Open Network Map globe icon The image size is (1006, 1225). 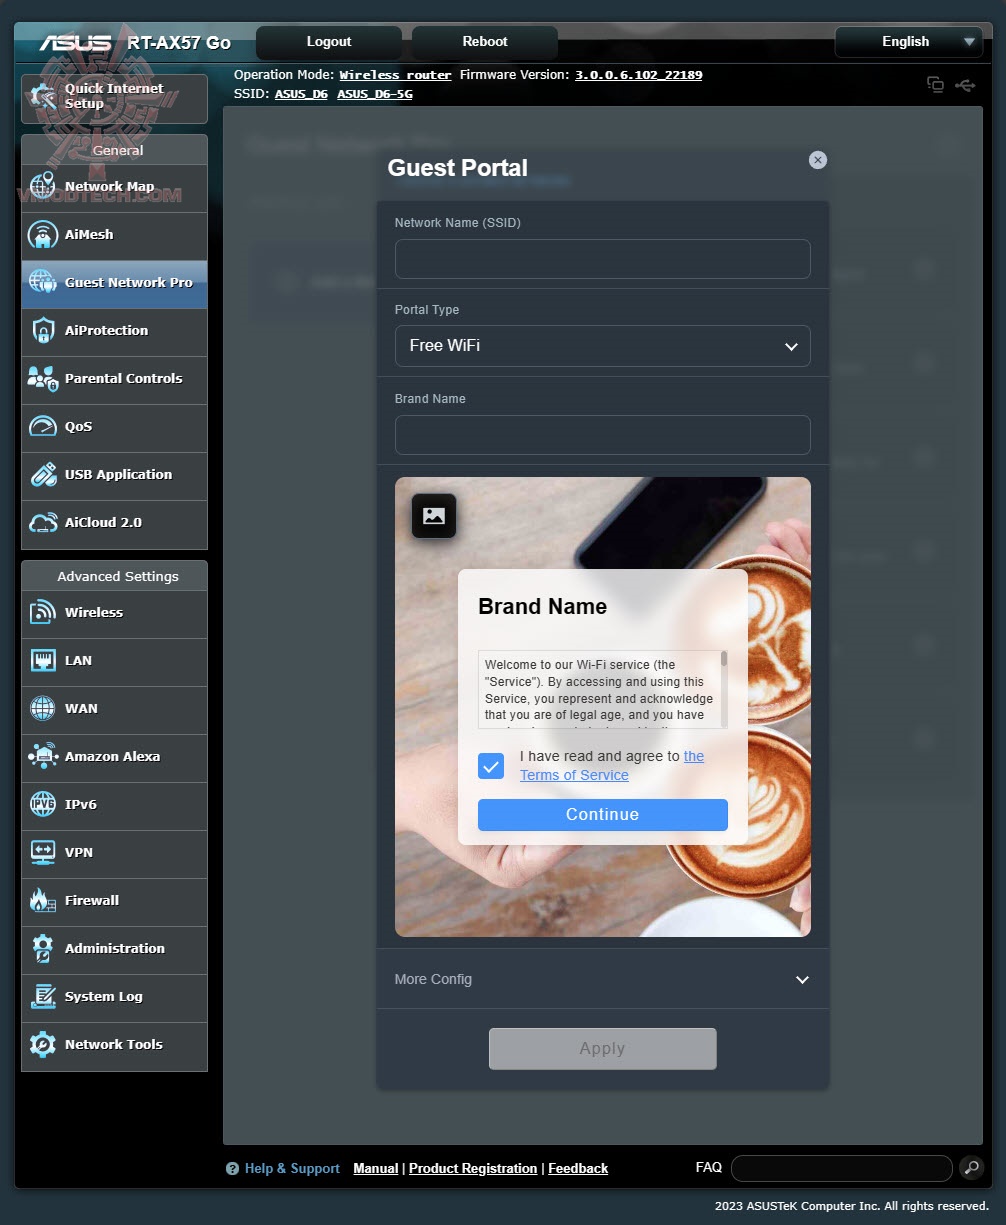click(x=43, y=186)
